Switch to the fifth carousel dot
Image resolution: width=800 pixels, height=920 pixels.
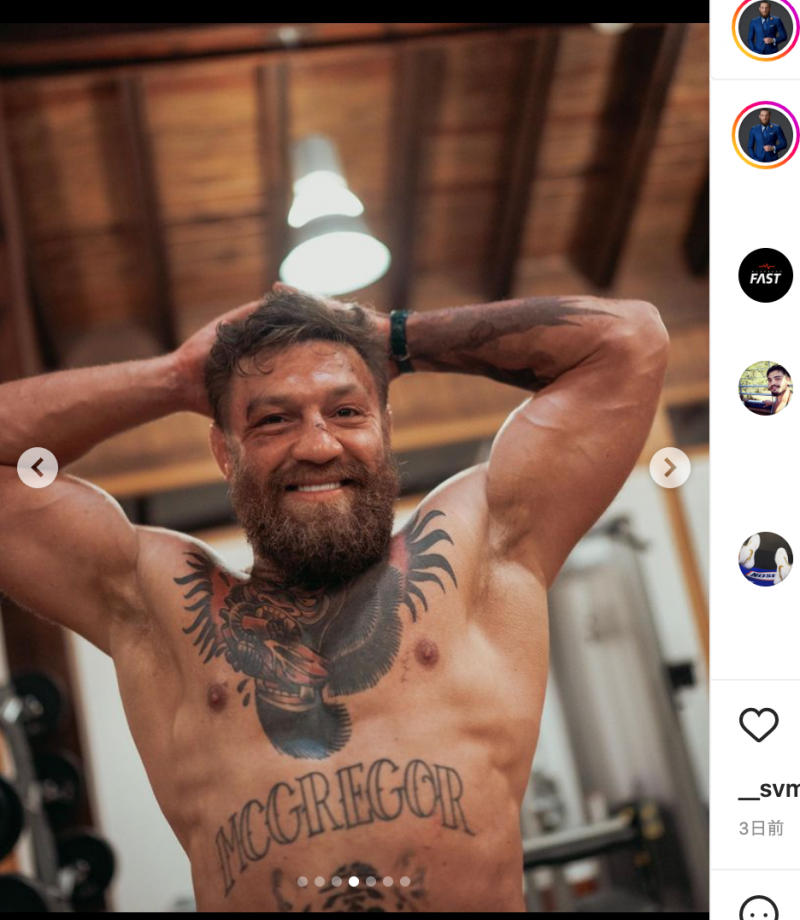370,882
